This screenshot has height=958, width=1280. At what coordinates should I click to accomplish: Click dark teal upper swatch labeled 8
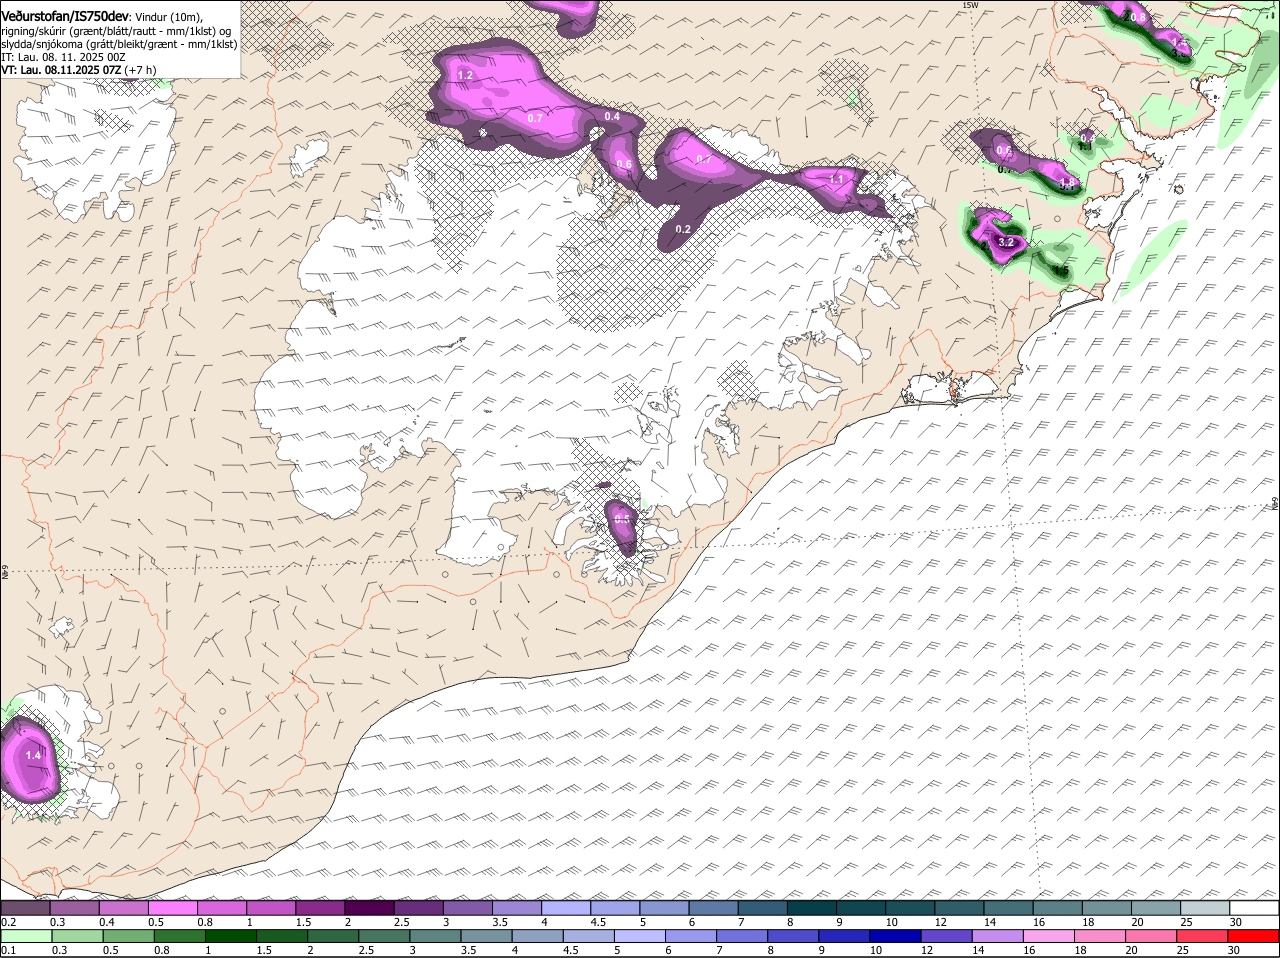pyautogui.click(x=811, y=908)
